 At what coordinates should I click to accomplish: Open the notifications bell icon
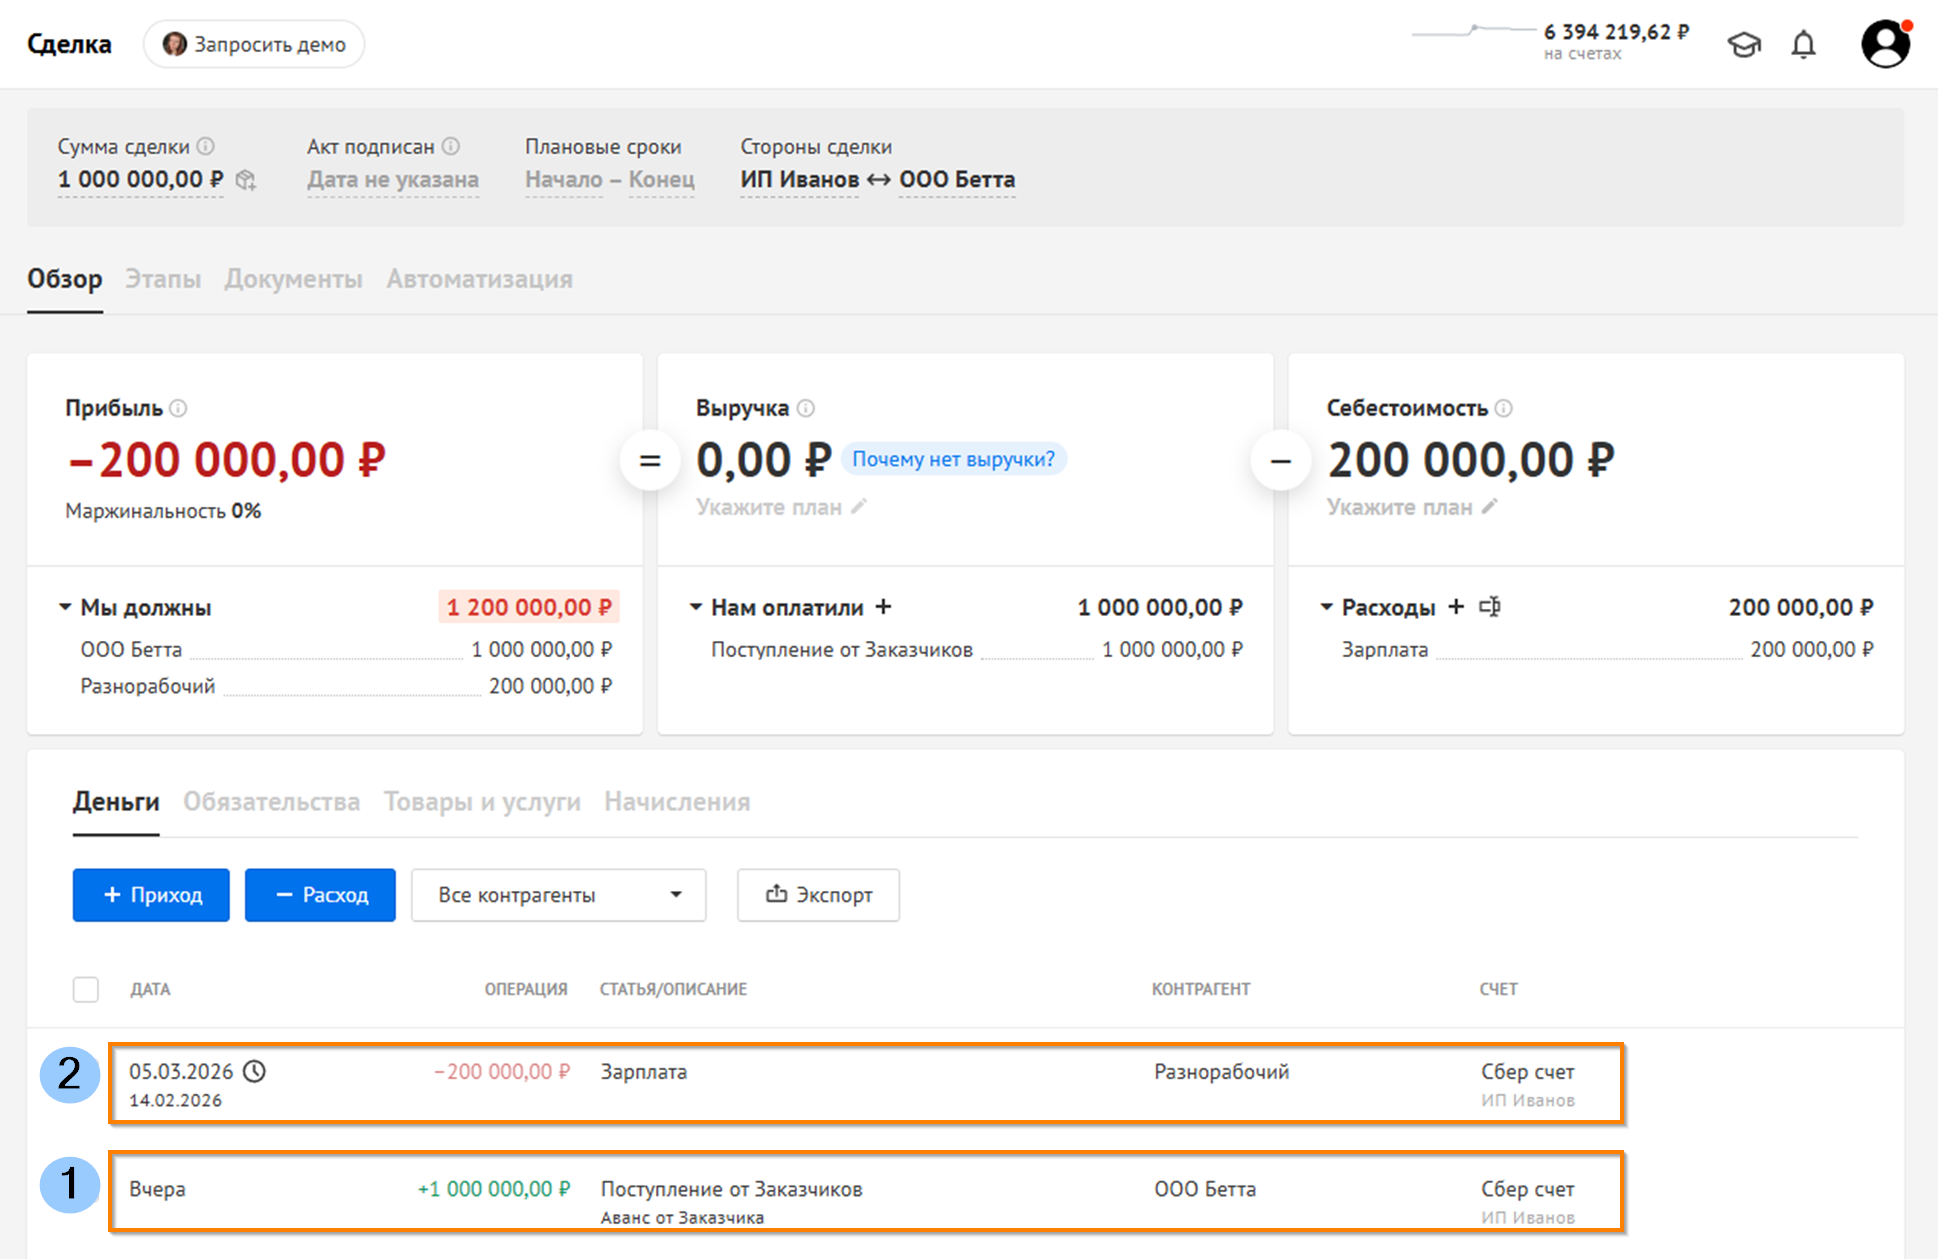click(1803, 44)
